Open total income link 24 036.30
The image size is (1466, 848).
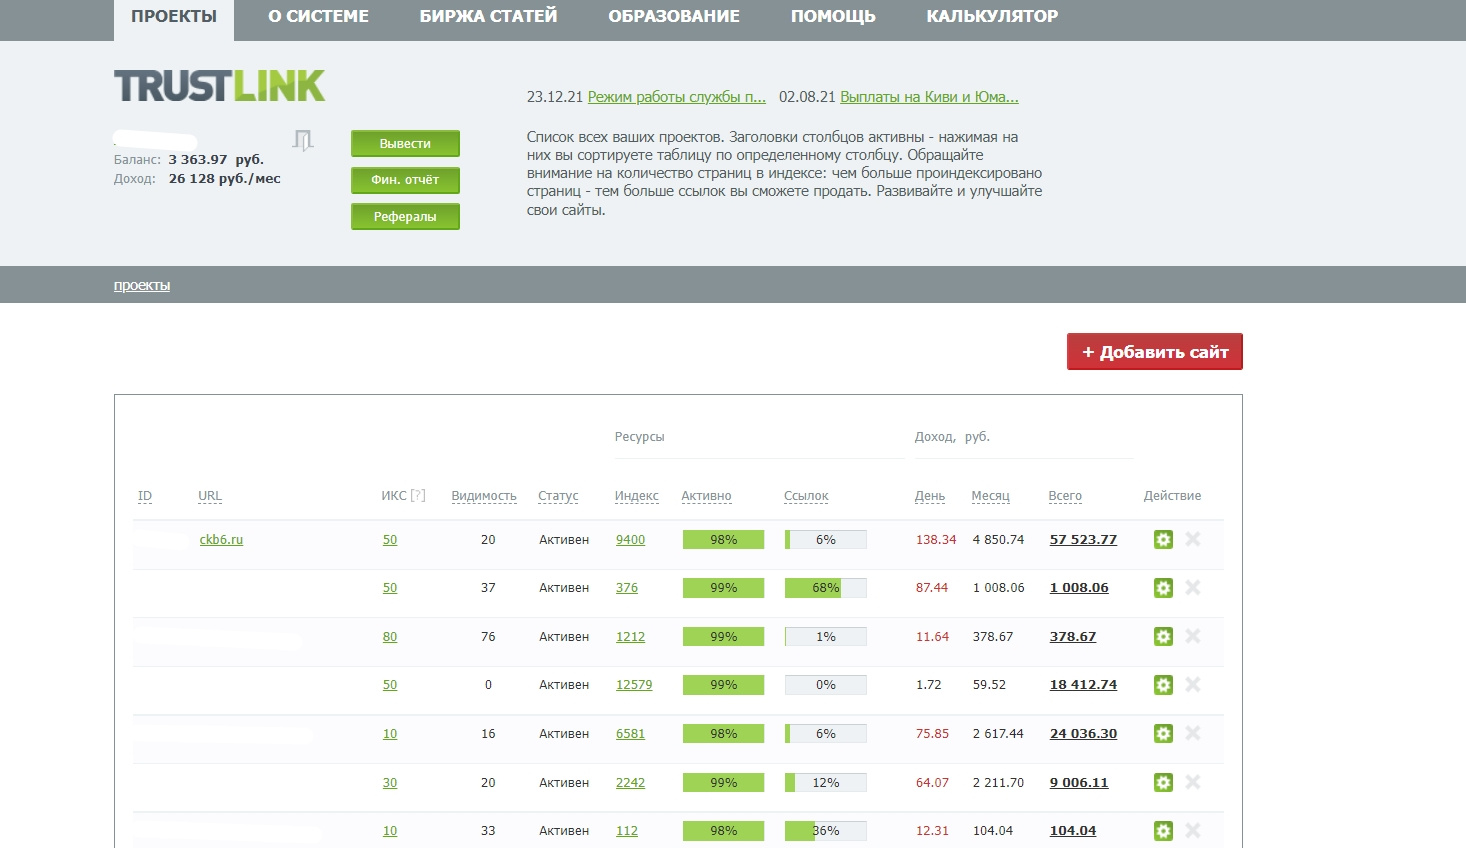click(1083, 734)
